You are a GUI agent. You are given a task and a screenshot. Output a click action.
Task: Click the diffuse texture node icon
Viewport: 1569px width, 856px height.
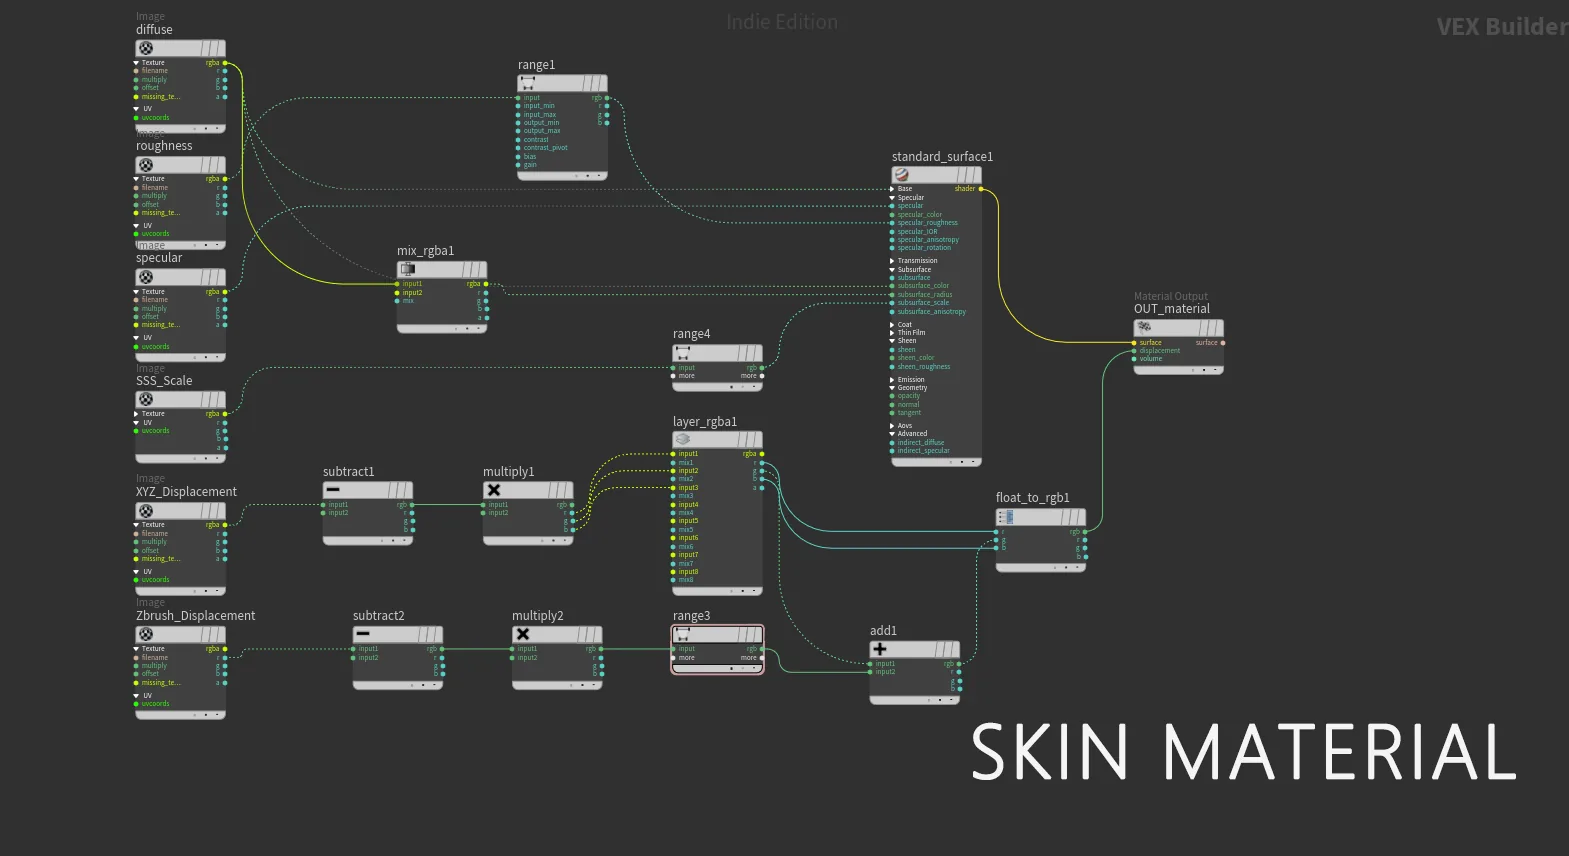coord(146,48)
